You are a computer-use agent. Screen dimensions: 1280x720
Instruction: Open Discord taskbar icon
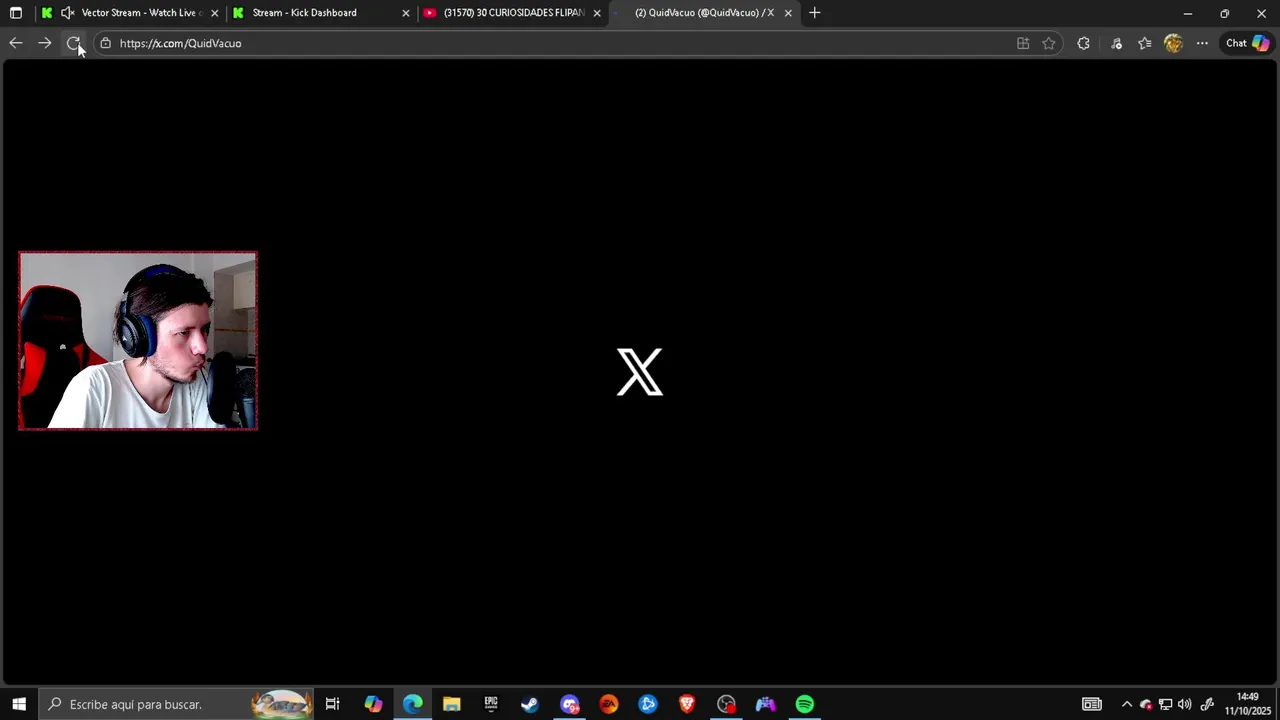coord(570,704)
